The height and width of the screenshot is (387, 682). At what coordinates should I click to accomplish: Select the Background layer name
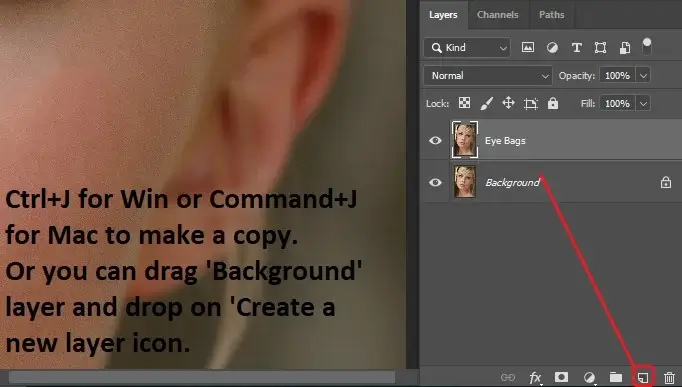[x=512, y=183]
